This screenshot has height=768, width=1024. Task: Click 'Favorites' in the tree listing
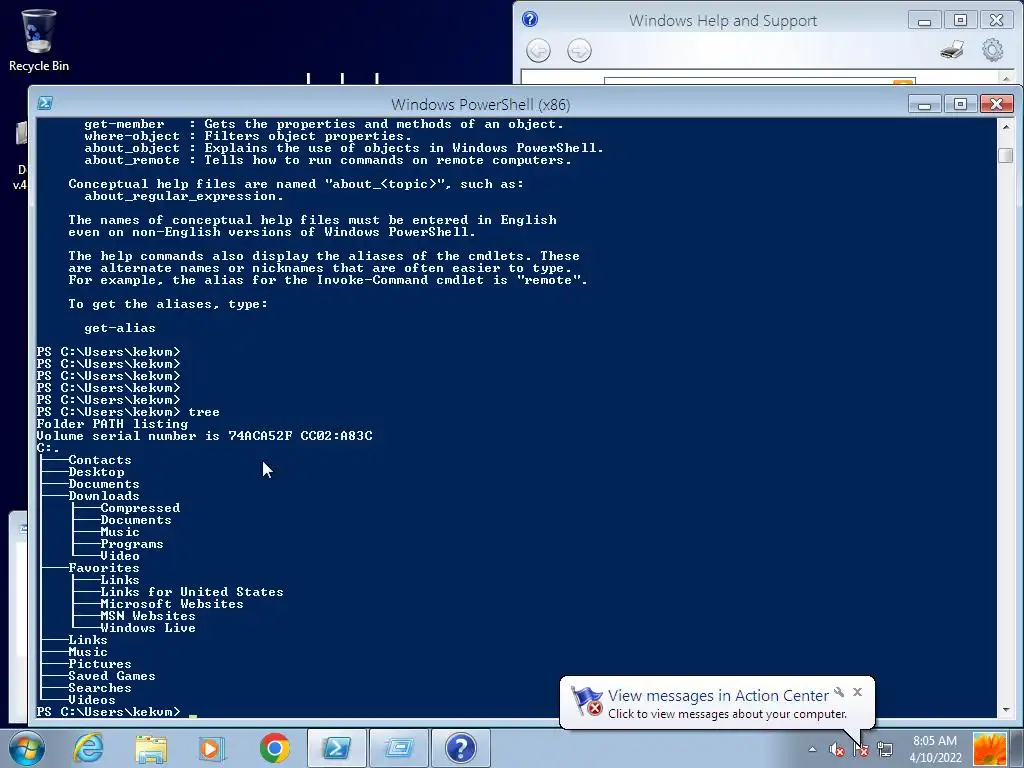click(x=104, y=568)
